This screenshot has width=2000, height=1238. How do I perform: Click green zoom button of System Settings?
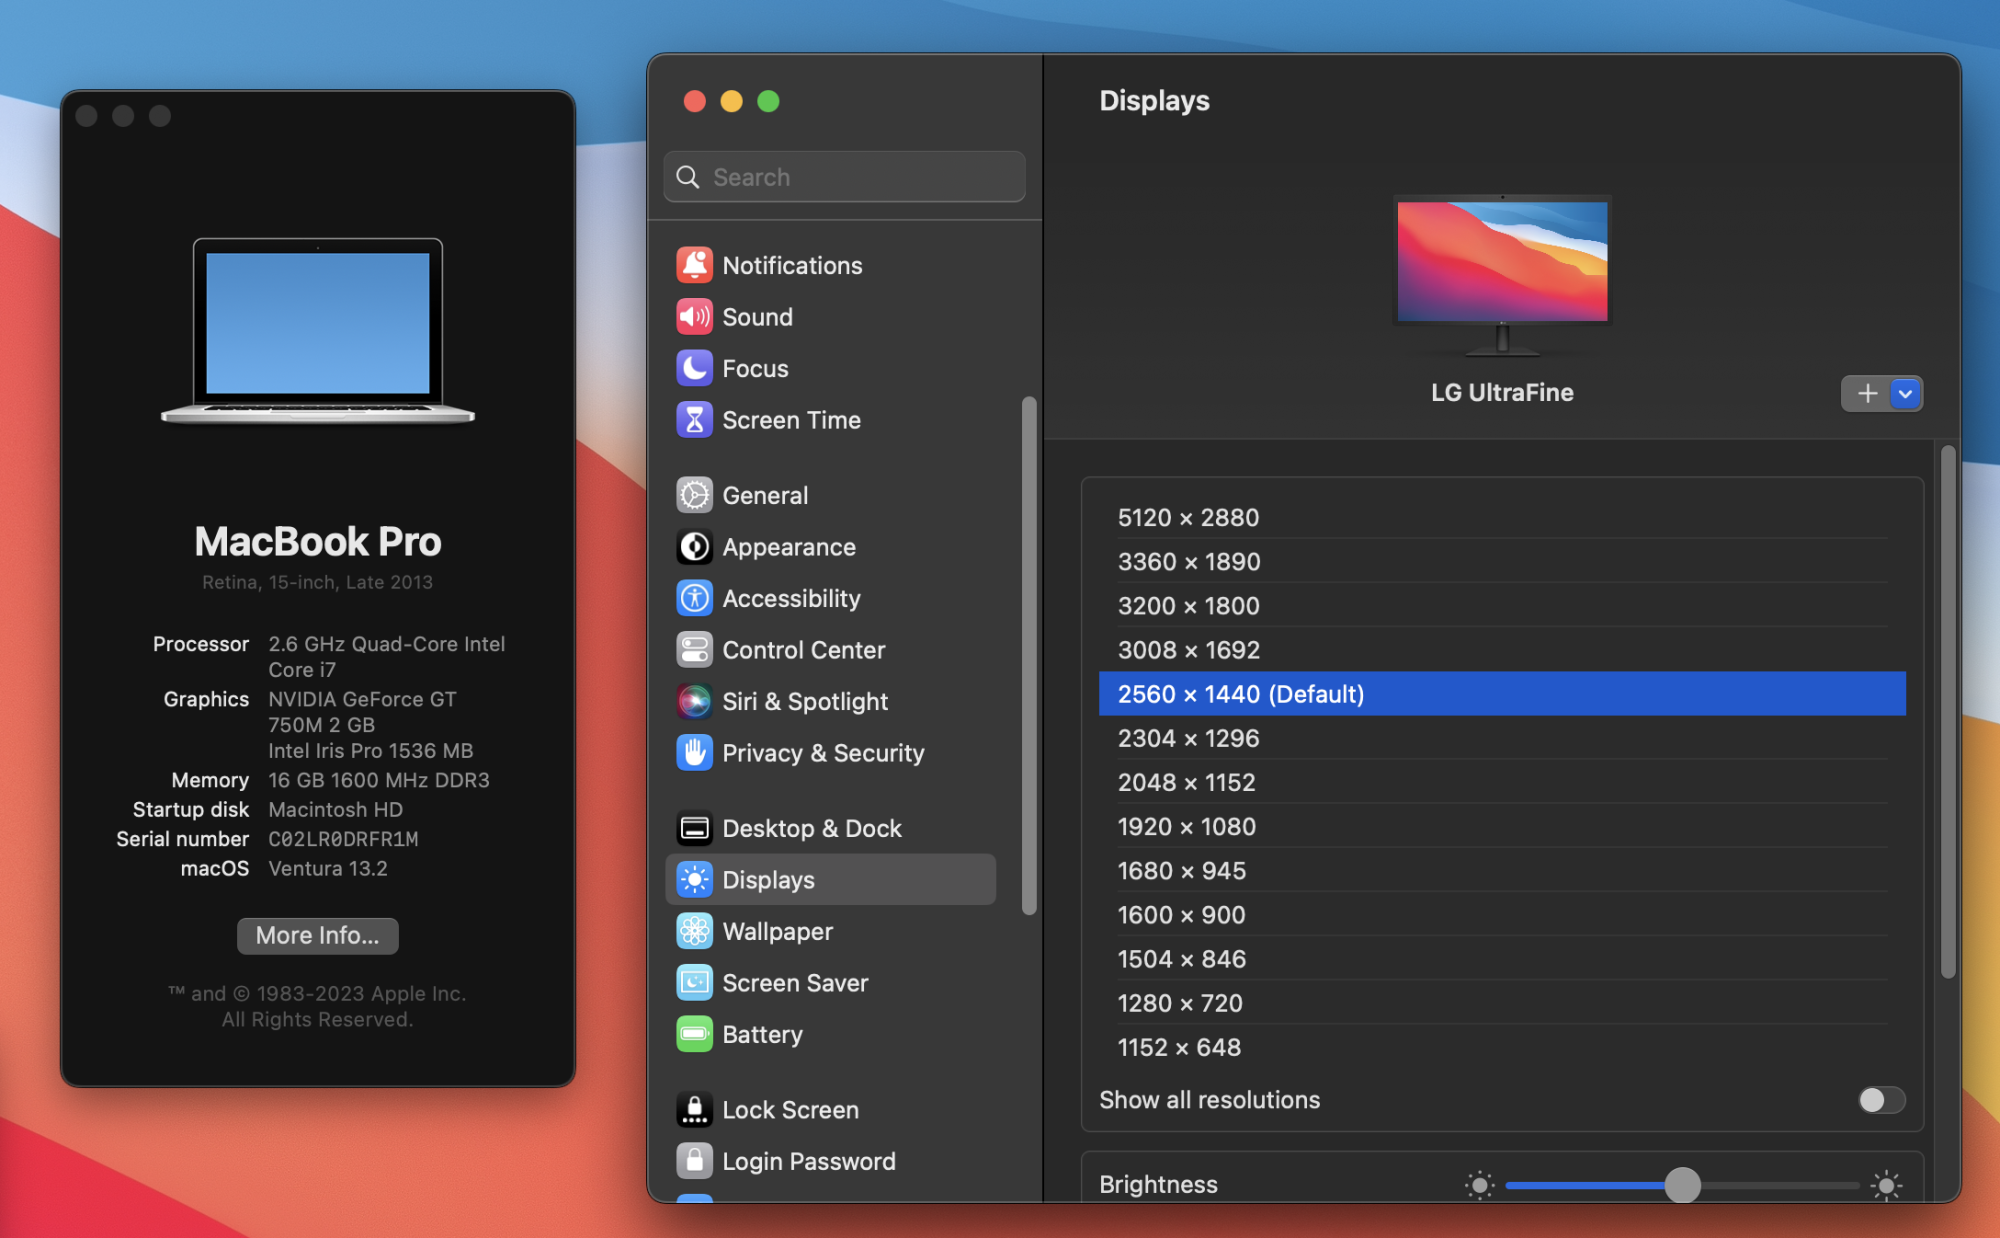[768, 101]
